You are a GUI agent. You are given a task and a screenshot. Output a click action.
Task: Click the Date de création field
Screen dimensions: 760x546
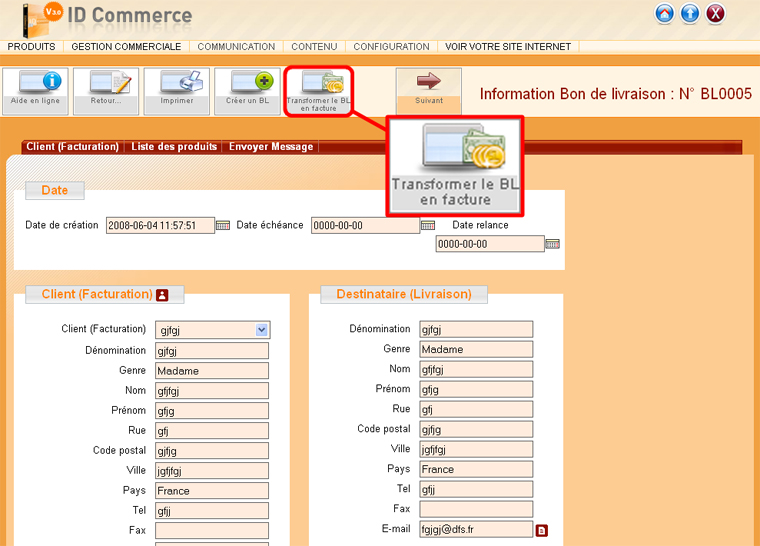160,225
